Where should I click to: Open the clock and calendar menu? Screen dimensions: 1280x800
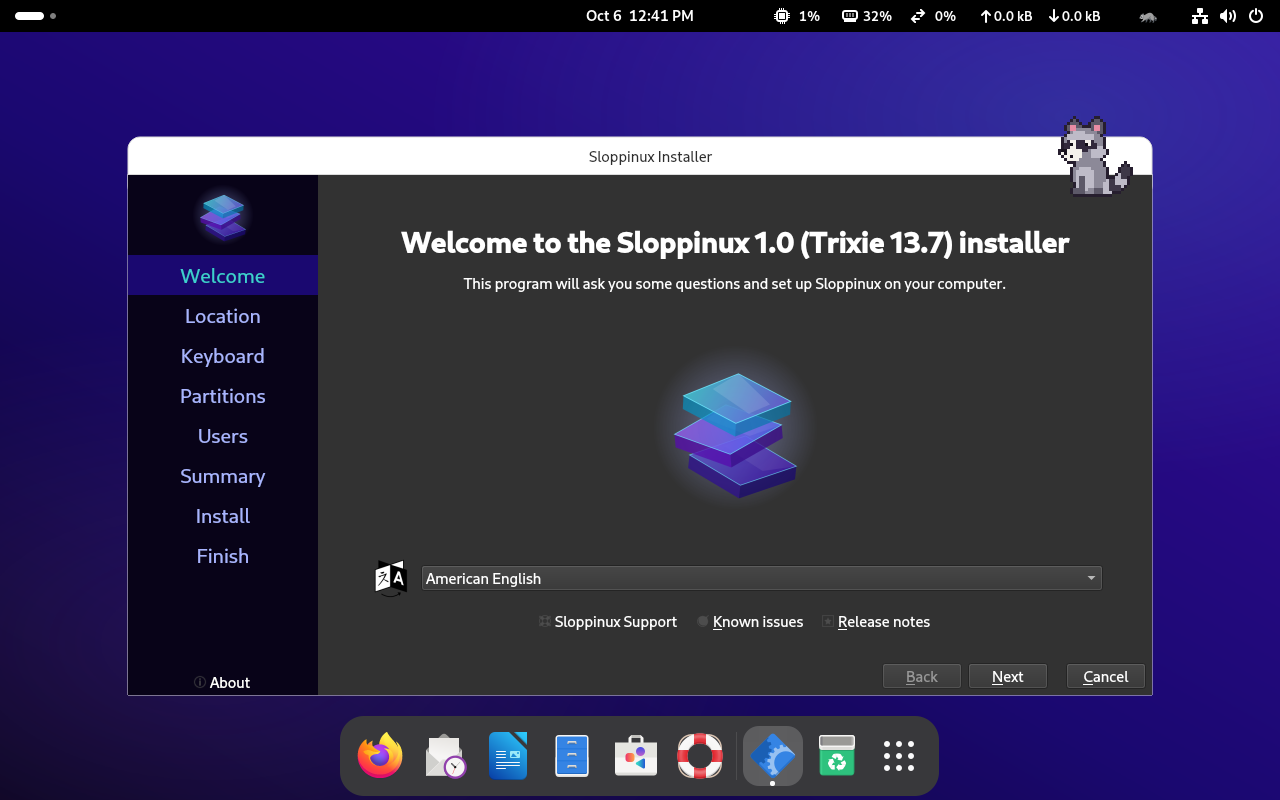[640, 16]
